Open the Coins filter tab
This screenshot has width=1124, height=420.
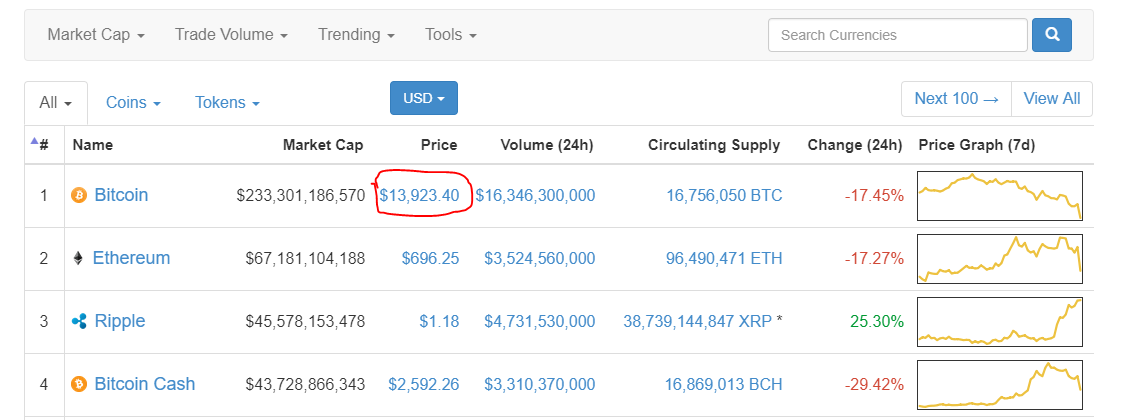(133, 102)
